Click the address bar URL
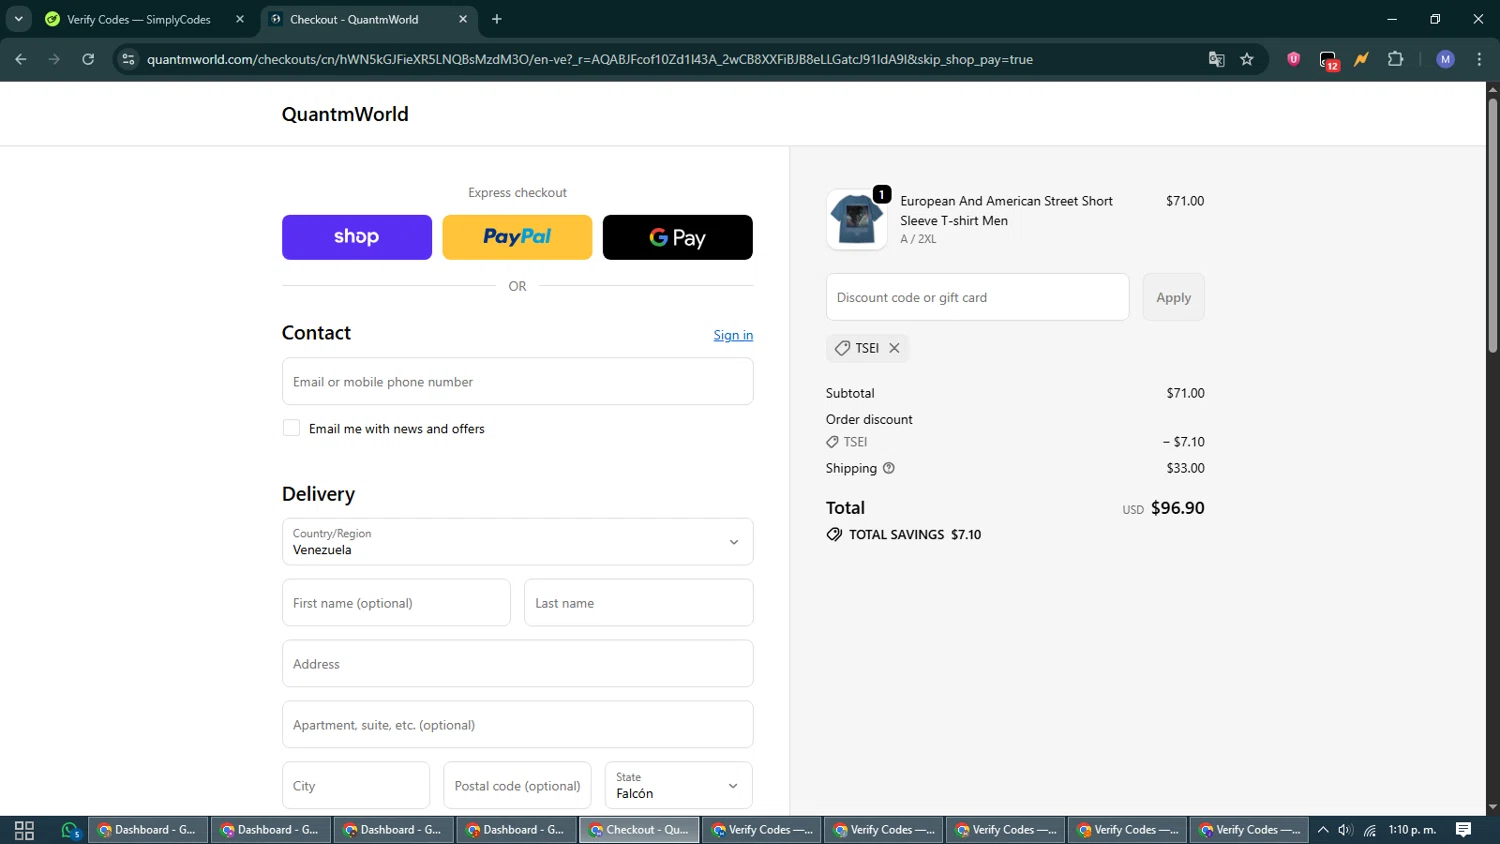The height and width of the screenshot is (844, 1500). click(590, 59)
